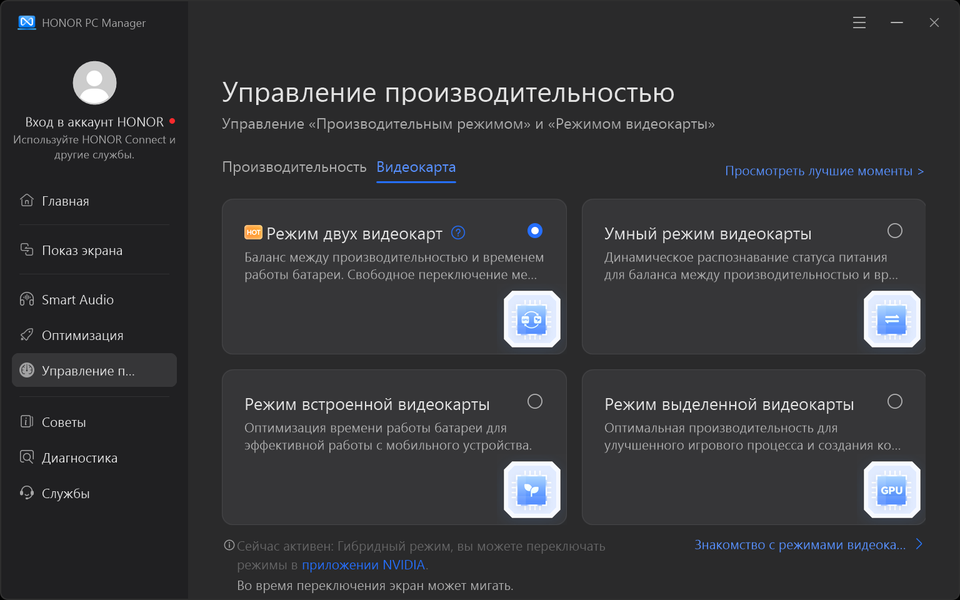
Task: Click the Оптимизация rocket icon
Action: point(26,335)
